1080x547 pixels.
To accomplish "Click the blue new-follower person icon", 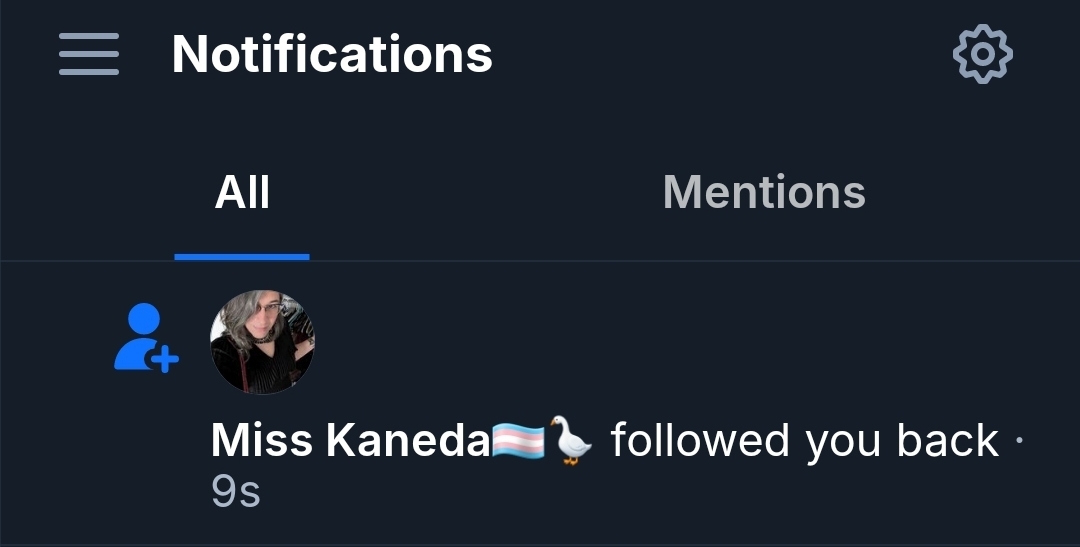I will click(146, 338).
